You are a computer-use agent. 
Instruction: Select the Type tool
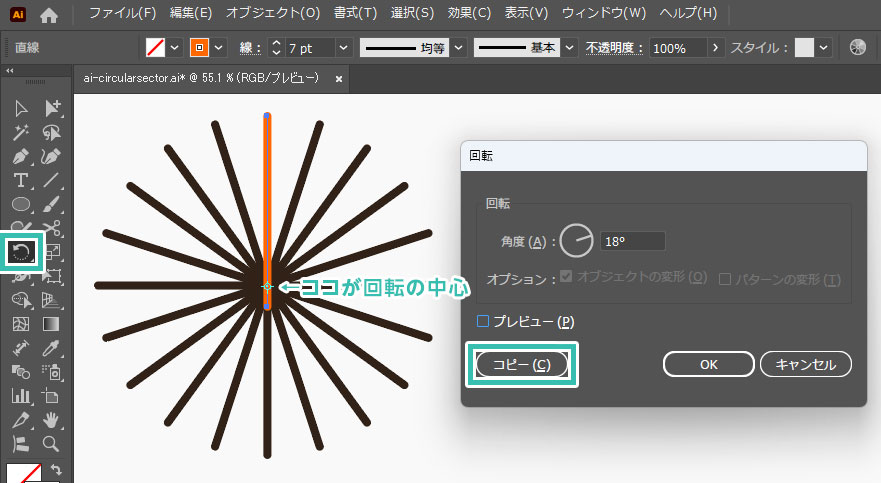[21, 180]
